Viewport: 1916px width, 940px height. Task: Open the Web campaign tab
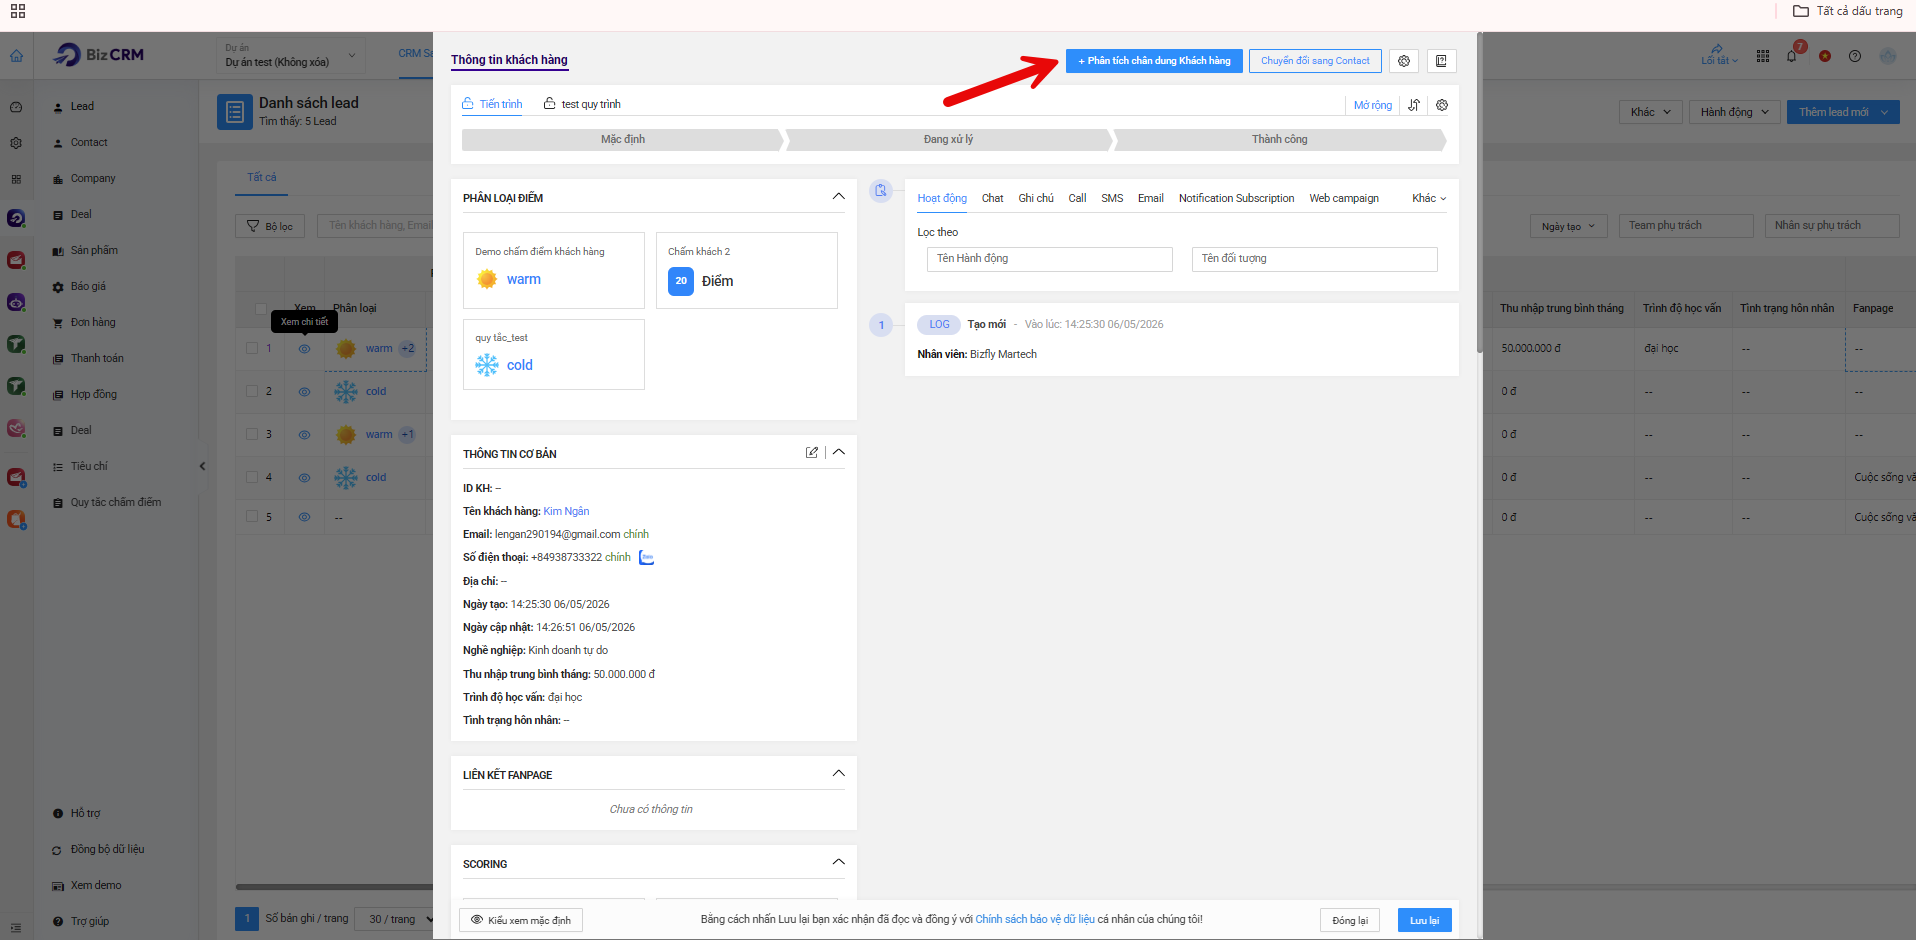pos(1344,198)
